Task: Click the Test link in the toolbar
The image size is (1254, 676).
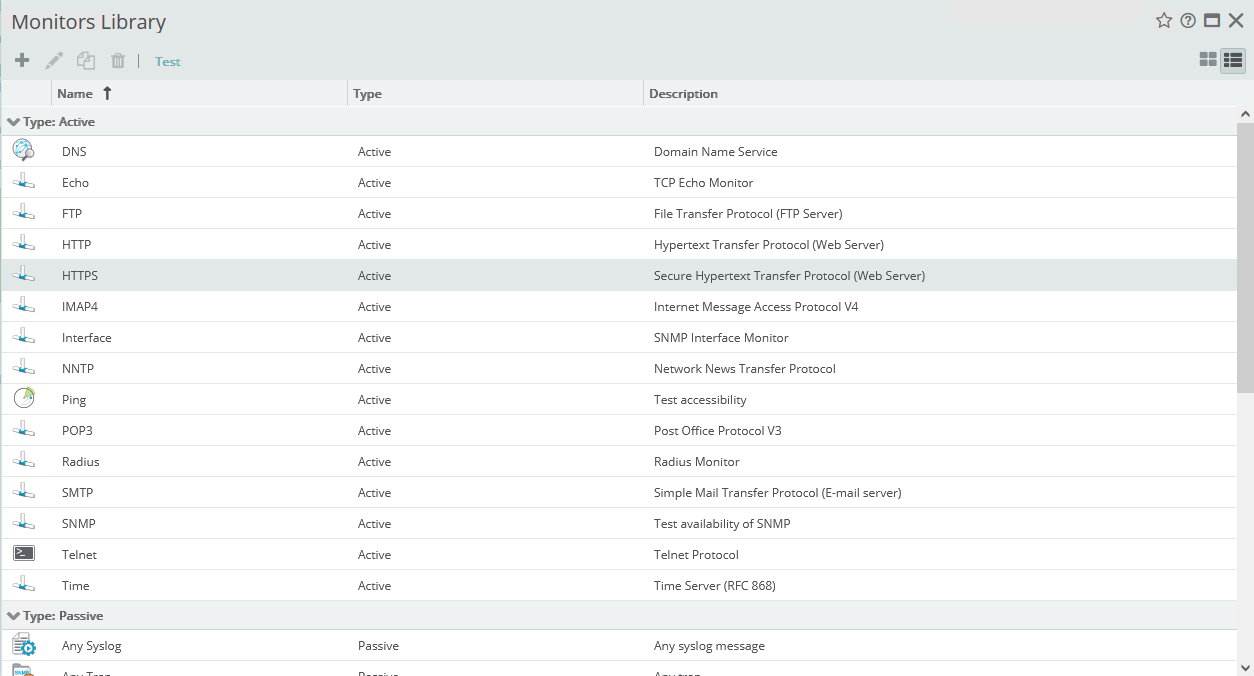Action: [167, 61]
